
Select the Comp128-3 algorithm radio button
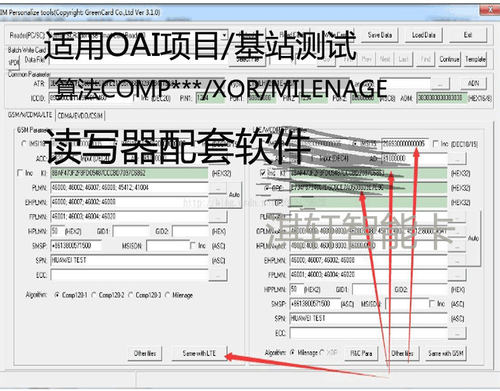pos(131,295)
